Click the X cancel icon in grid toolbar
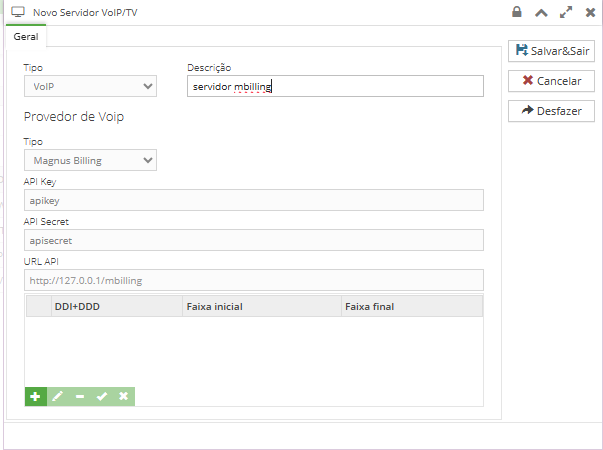Screen dimensions: 603x450 pyautogui.click(x=123, y=397)
